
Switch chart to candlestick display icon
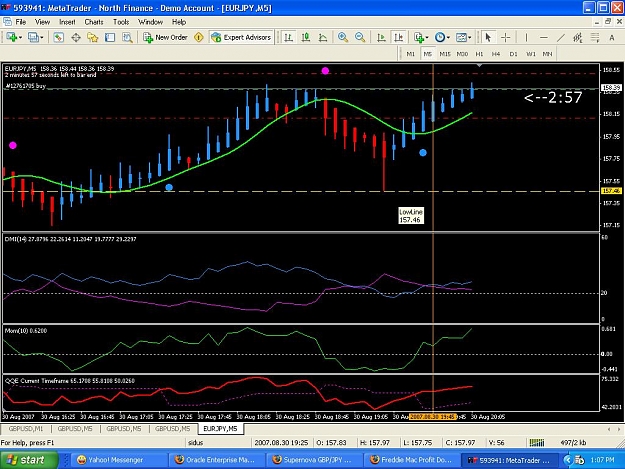(x=306, y=37)
